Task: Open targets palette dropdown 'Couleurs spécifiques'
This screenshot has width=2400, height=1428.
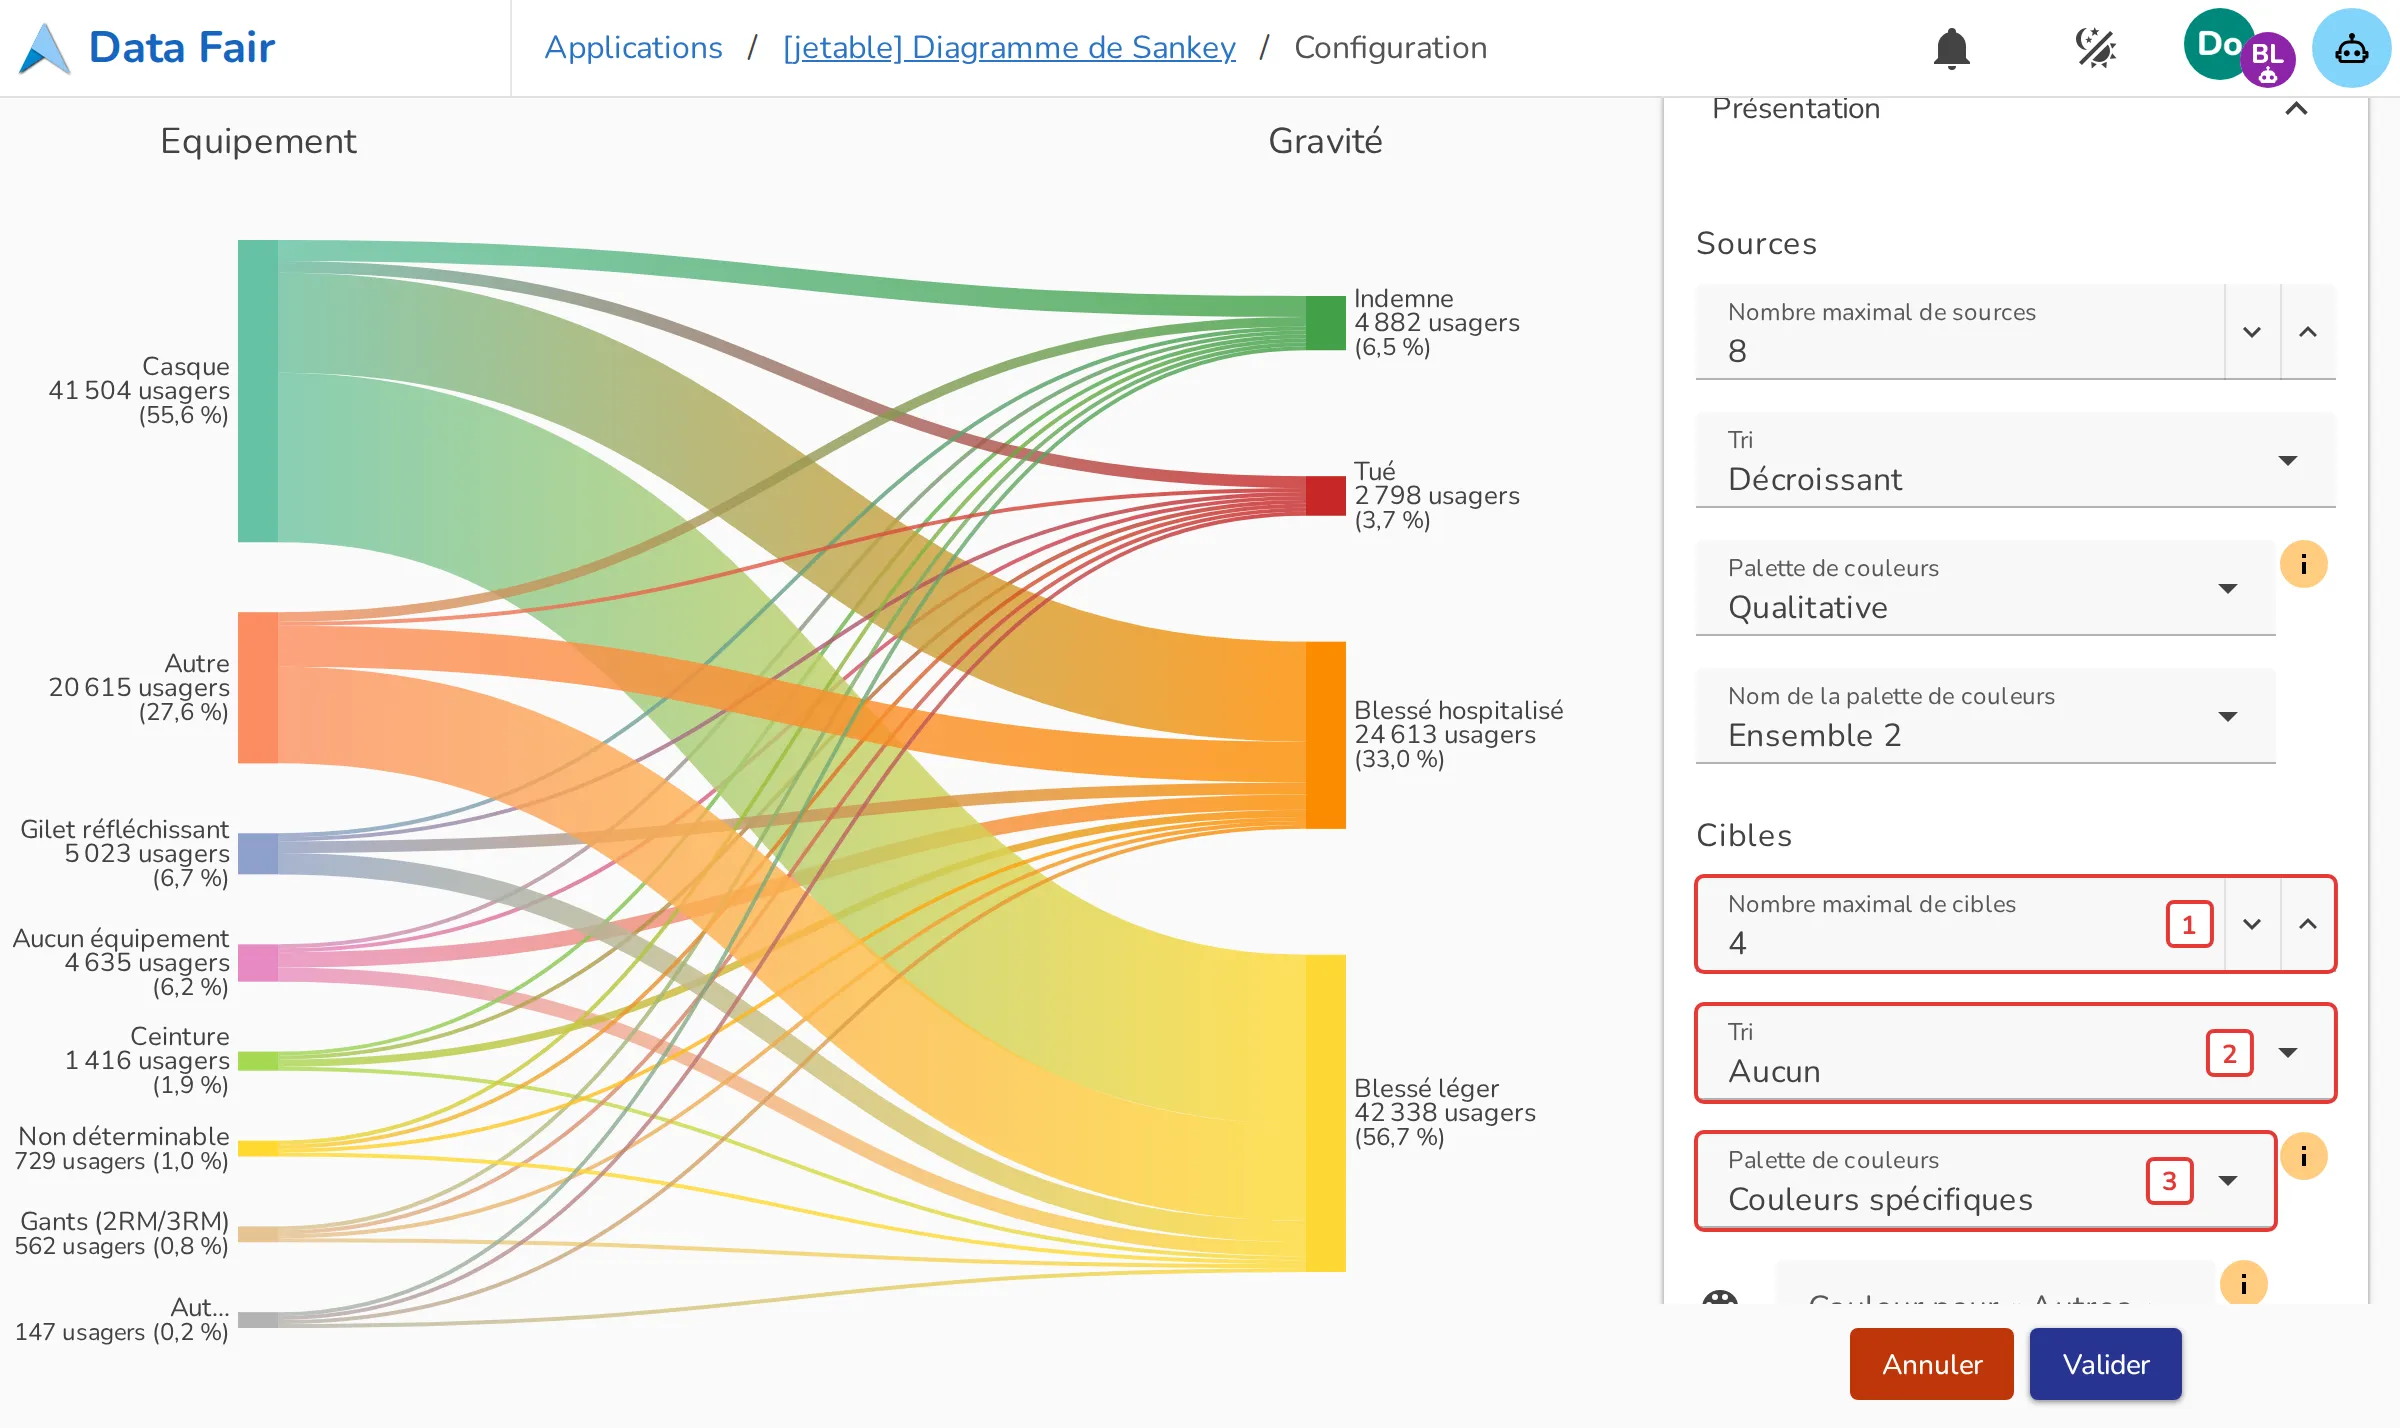Action: [x=1985, y=1180]
